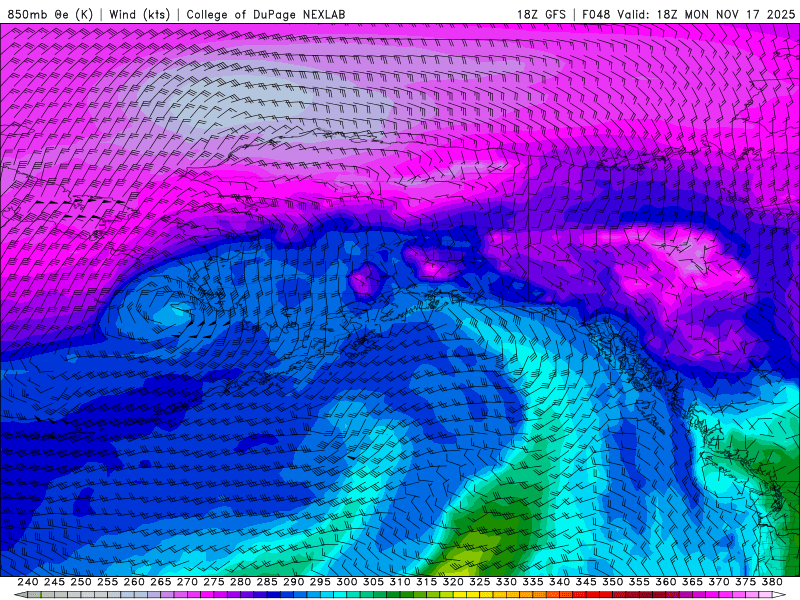Click the 280 color scale label
Screen dimensions: 800x600
click(x=240, y=582)
